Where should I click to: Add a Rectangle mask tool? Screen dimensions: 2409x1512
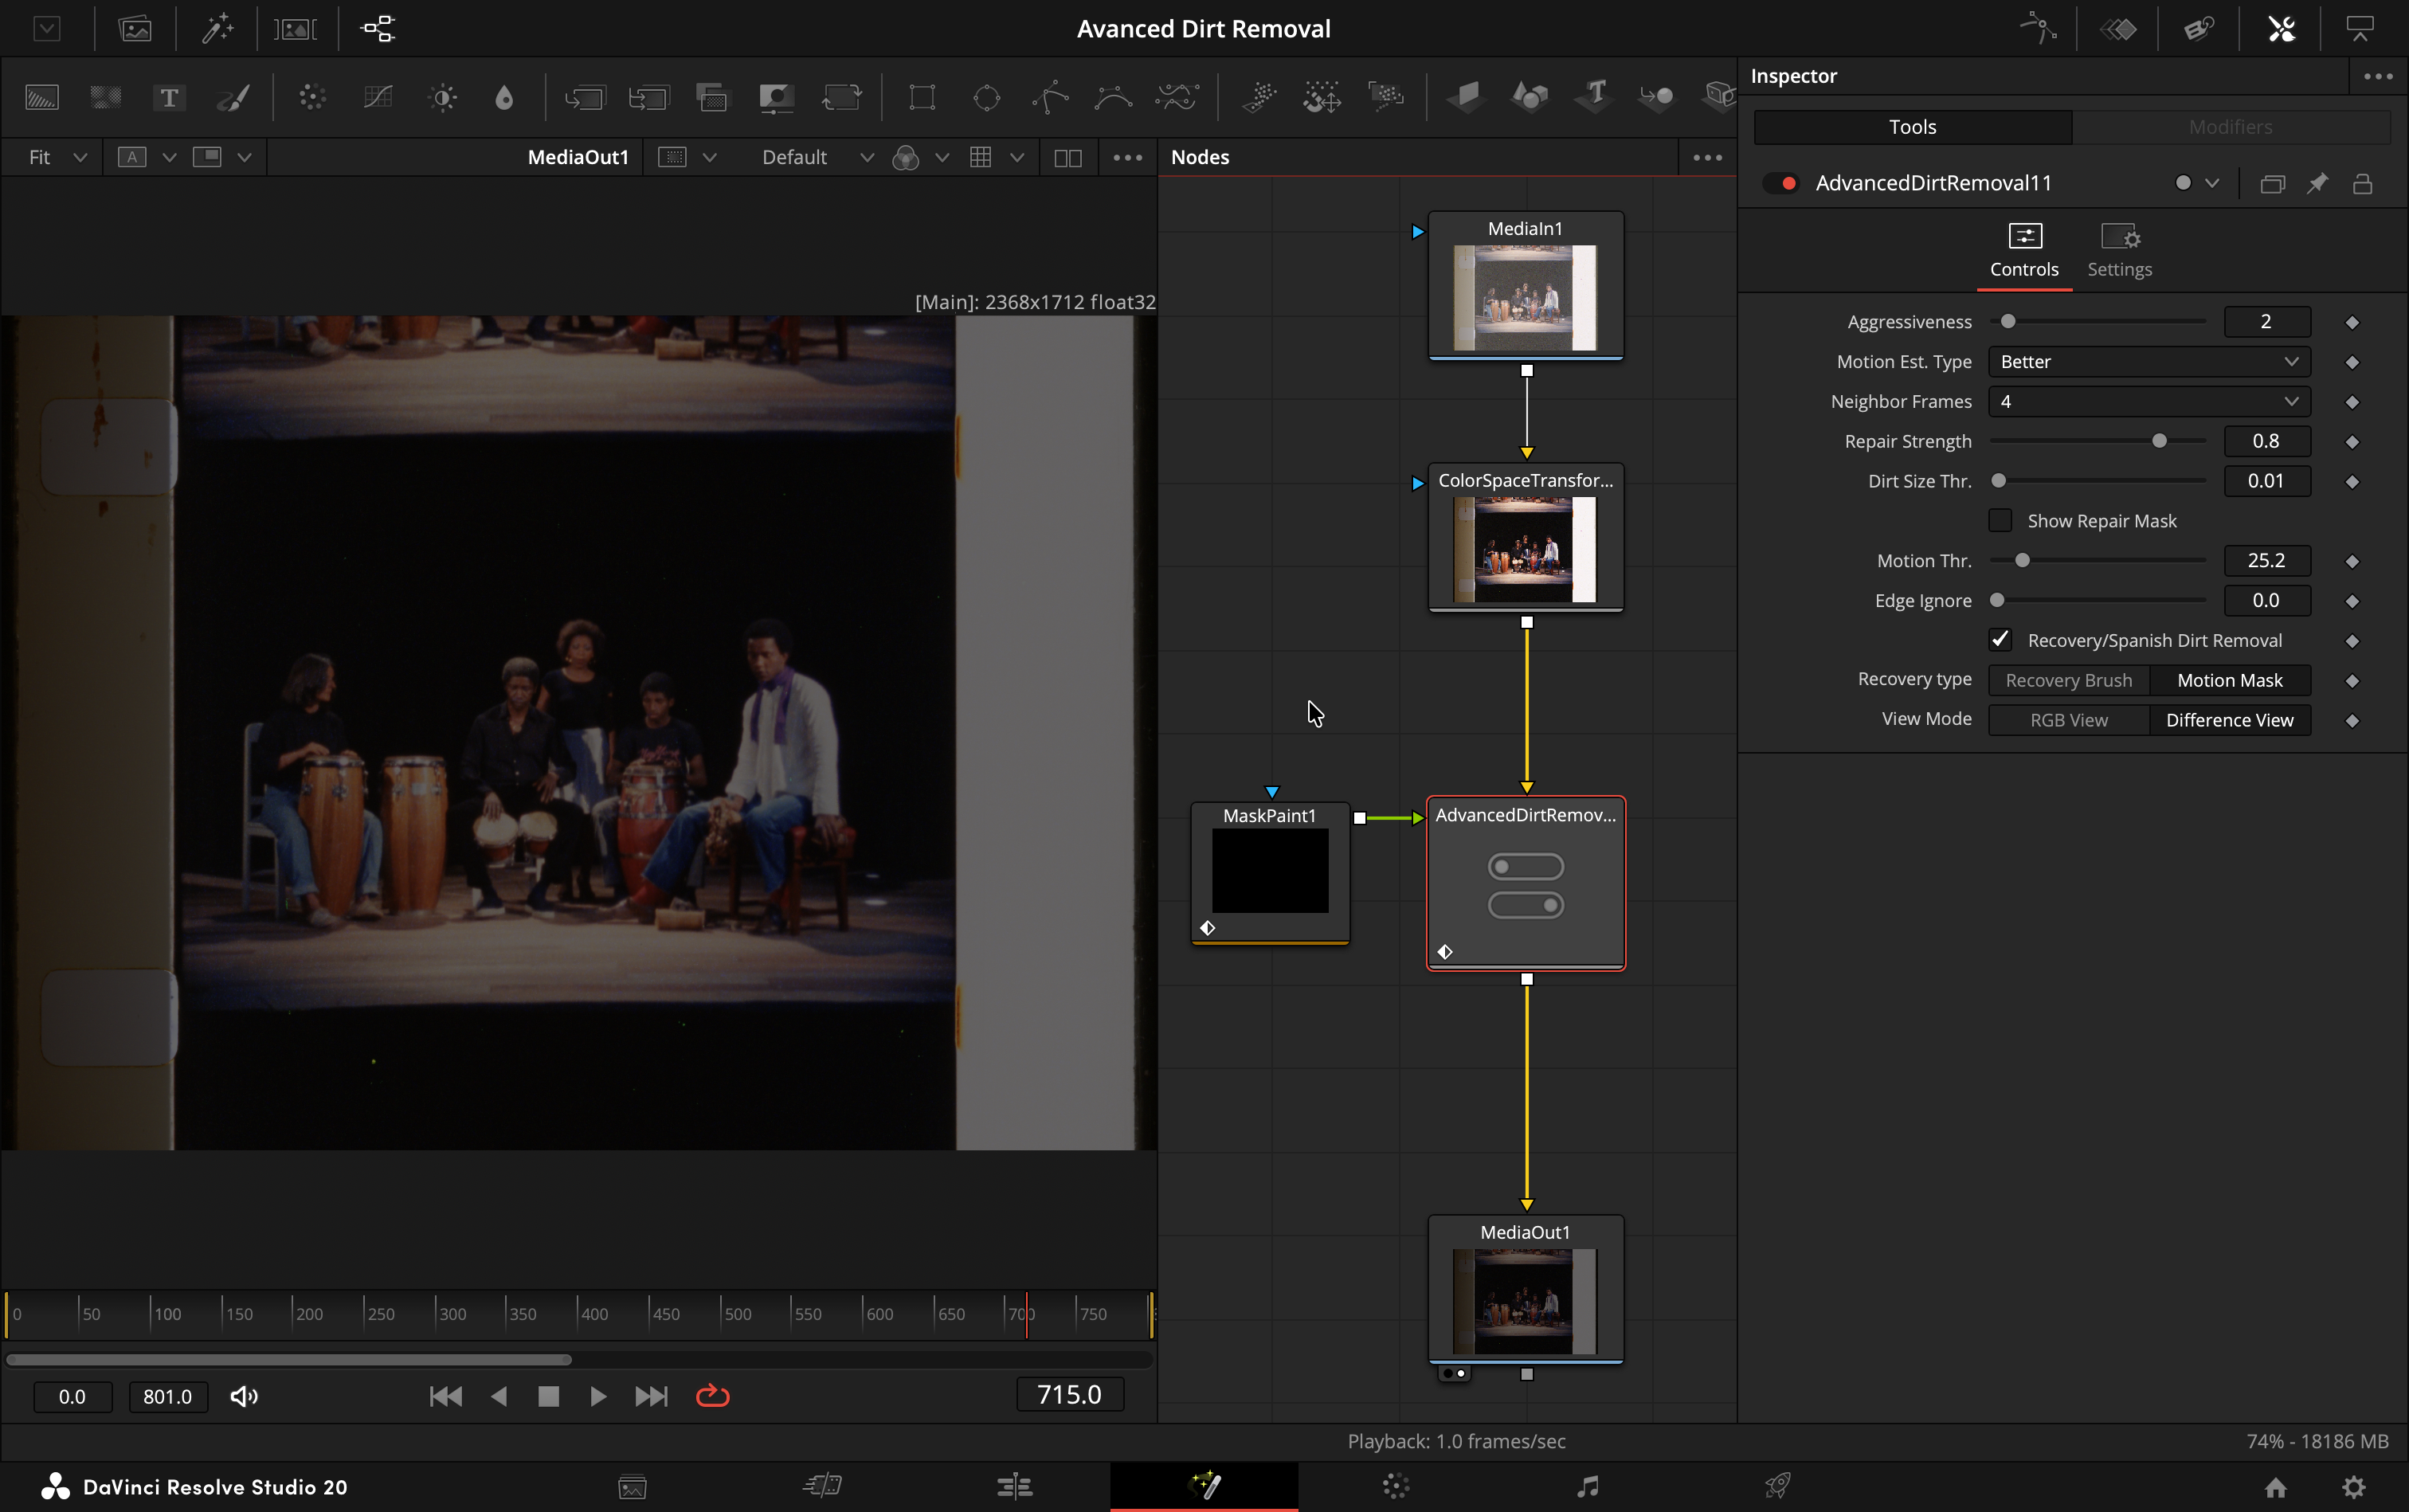click(921, 97)
